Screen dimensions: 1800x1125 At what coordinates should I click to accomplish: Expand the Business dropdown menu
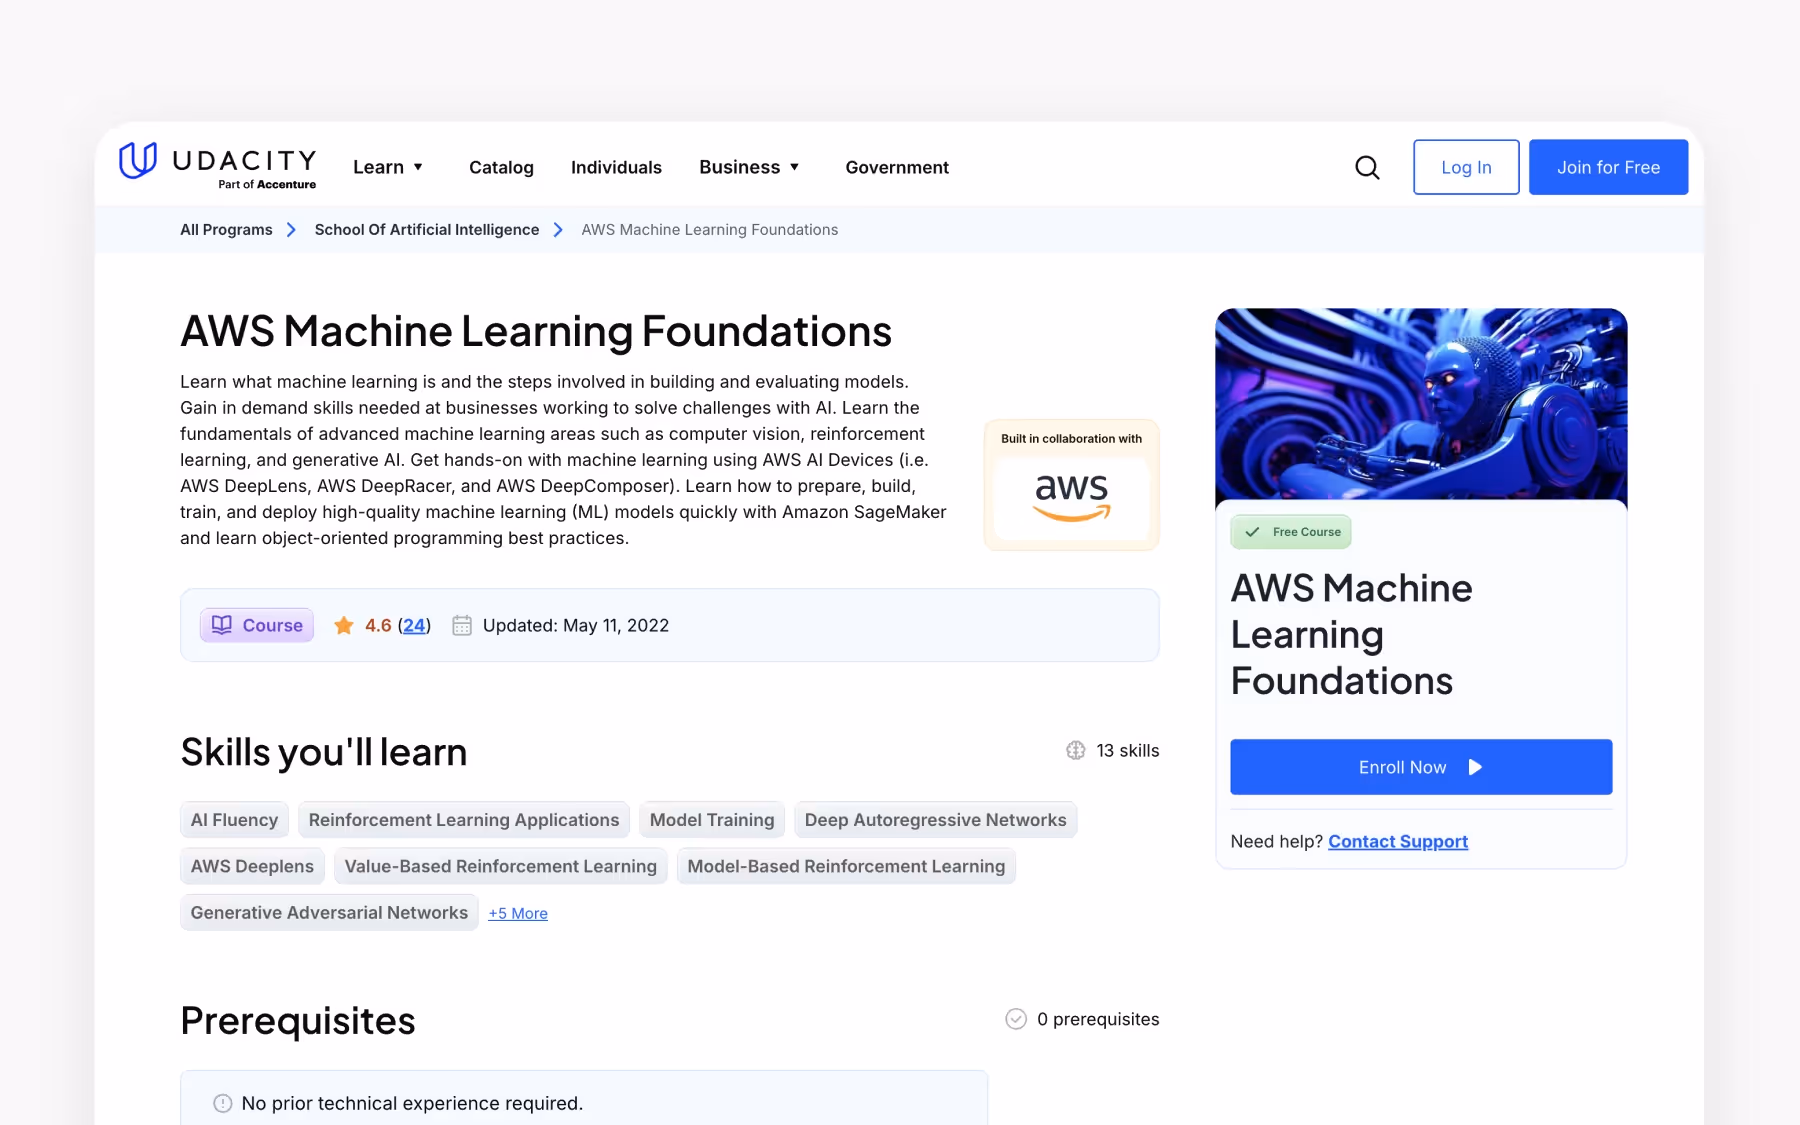click(749, 167)
